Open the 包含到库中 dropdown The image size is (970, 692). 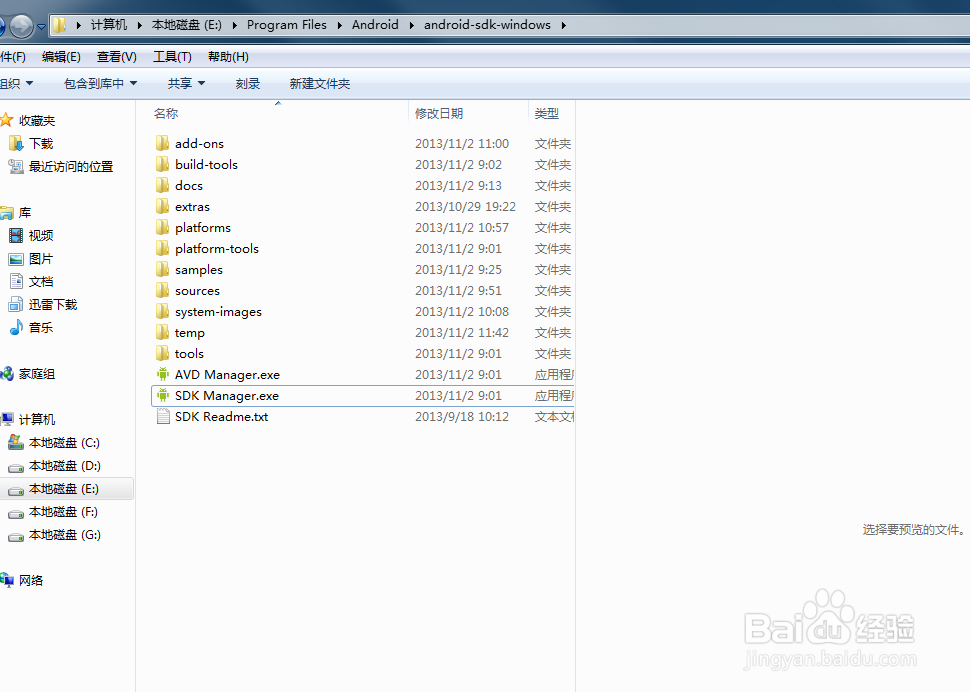(99, 83)
